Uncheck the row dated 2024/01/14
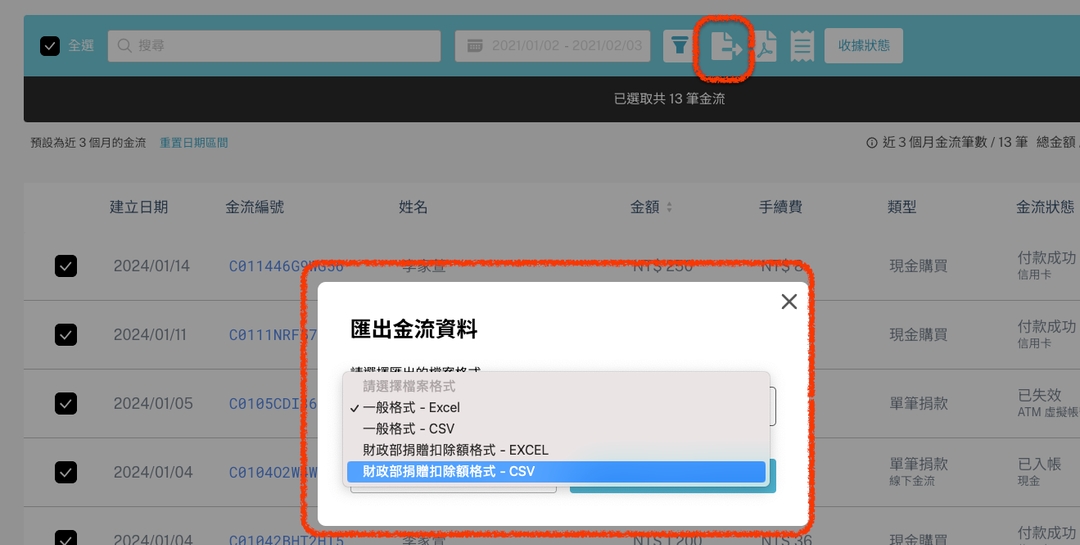Screen dimensions: 1080x545 pos(65,266)
